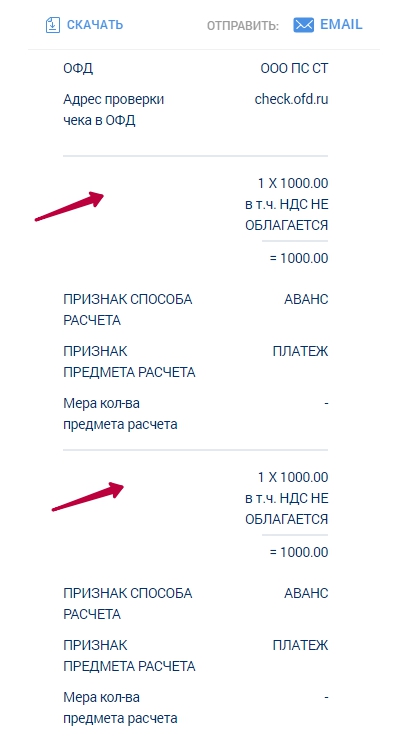Viewport: 394px width, 741px height.
Task: Click the second item's = 1000.00 total
Action: pyautogui.click(x=299, y=552)
